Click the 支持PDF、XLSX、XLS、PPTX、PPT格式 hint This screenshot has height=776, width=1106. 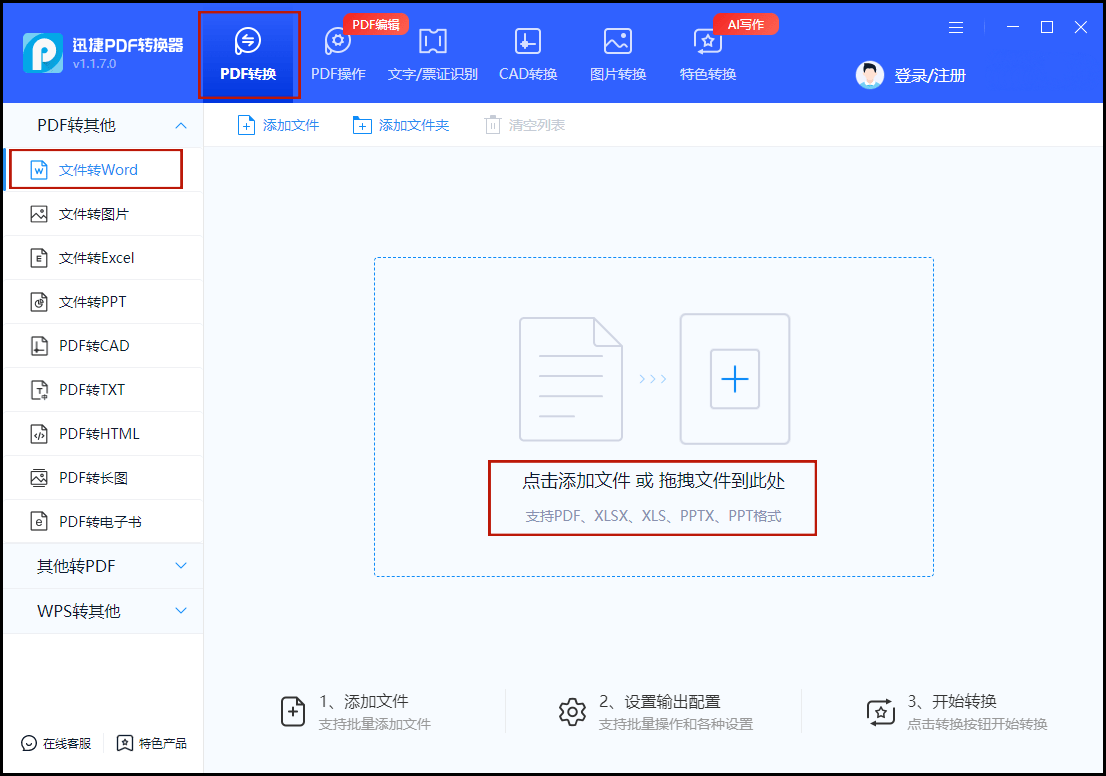click(x=653, y=516)
